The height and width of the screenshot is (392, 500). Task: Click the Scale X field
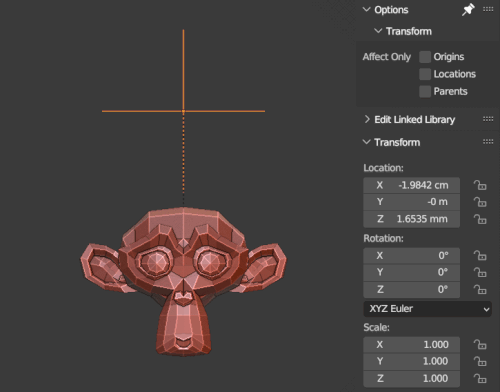click(412, 344)
